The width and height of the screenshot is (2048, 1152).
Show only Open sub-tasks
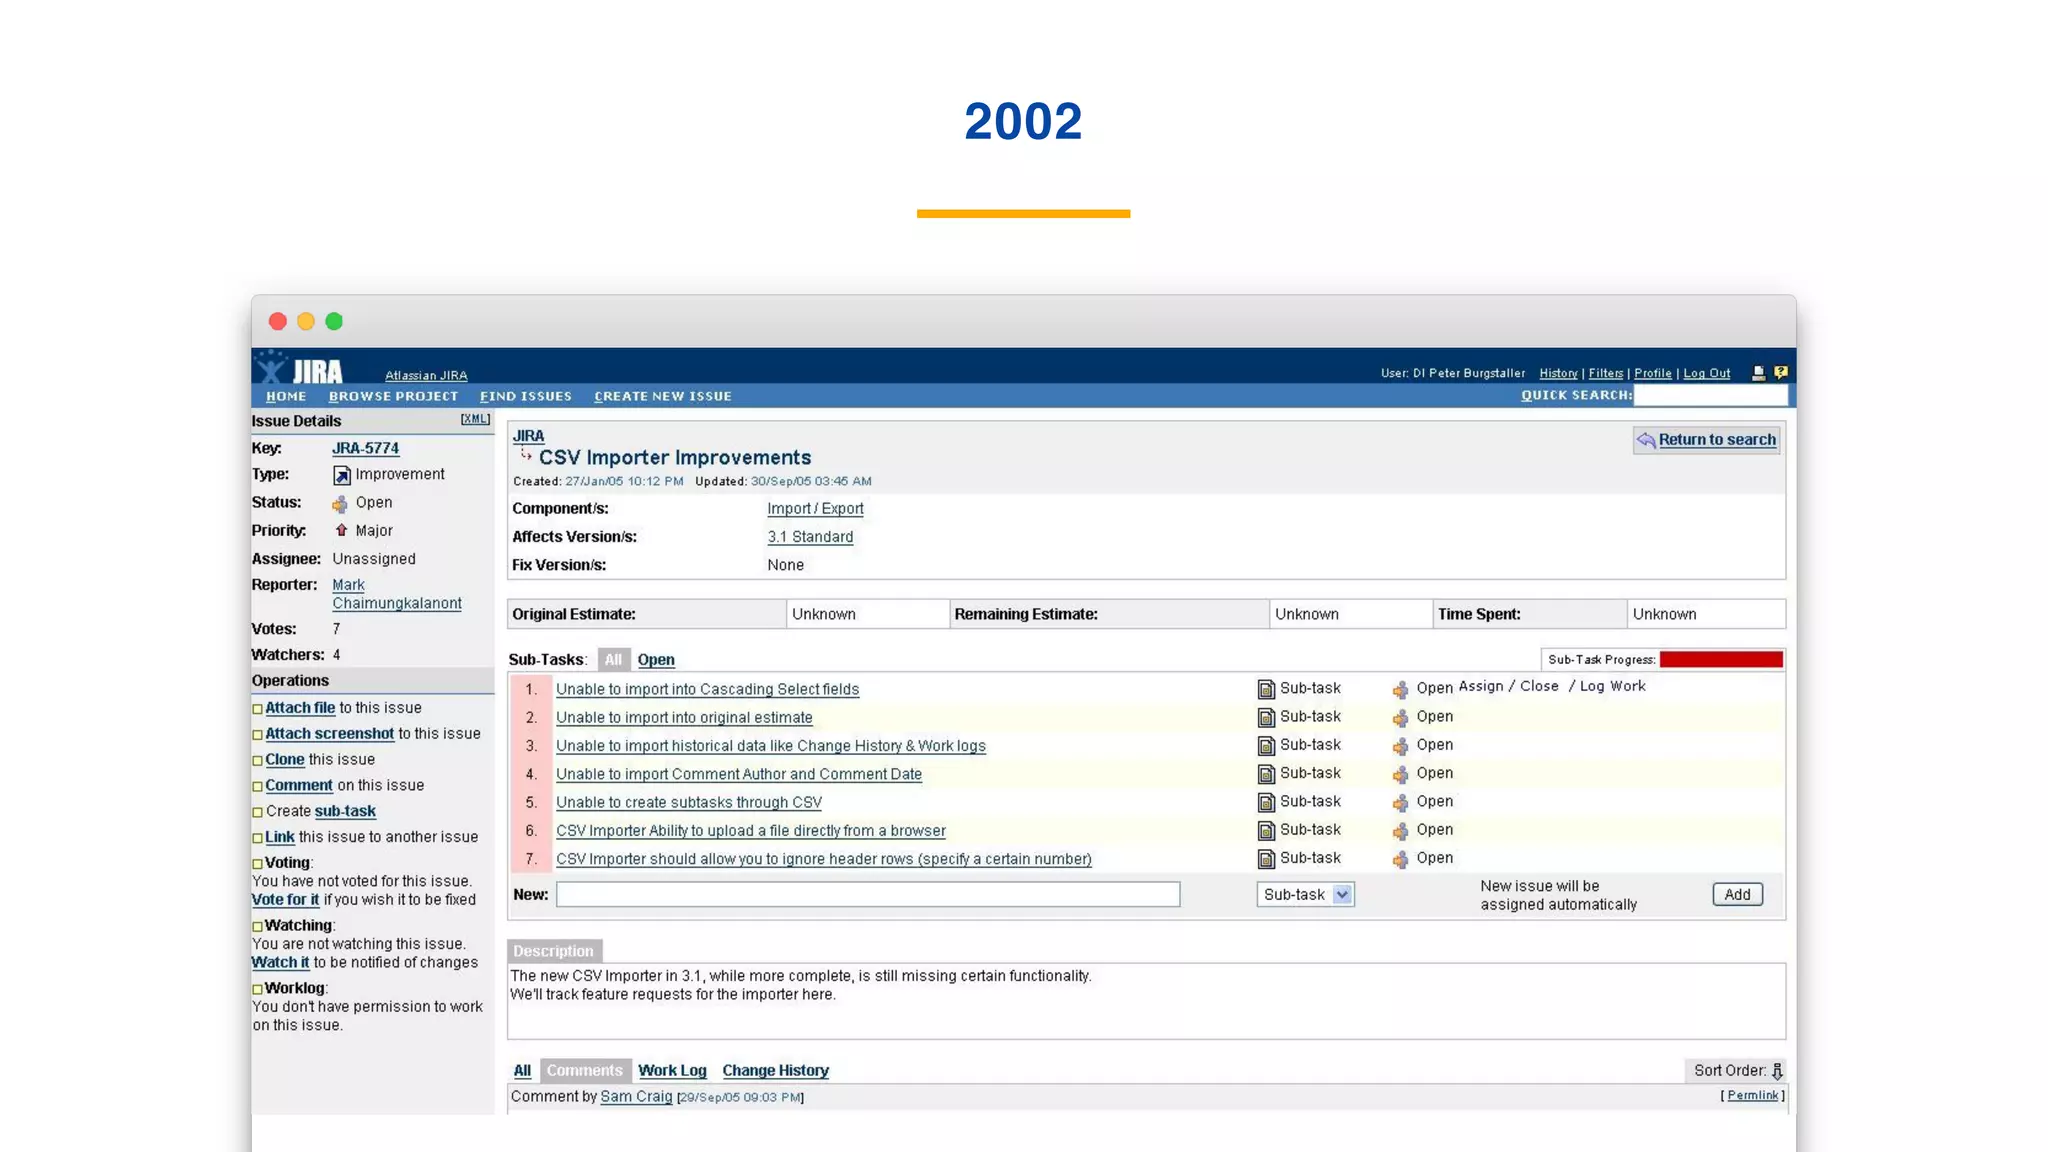pyautogui.click(x=656, y=660)
